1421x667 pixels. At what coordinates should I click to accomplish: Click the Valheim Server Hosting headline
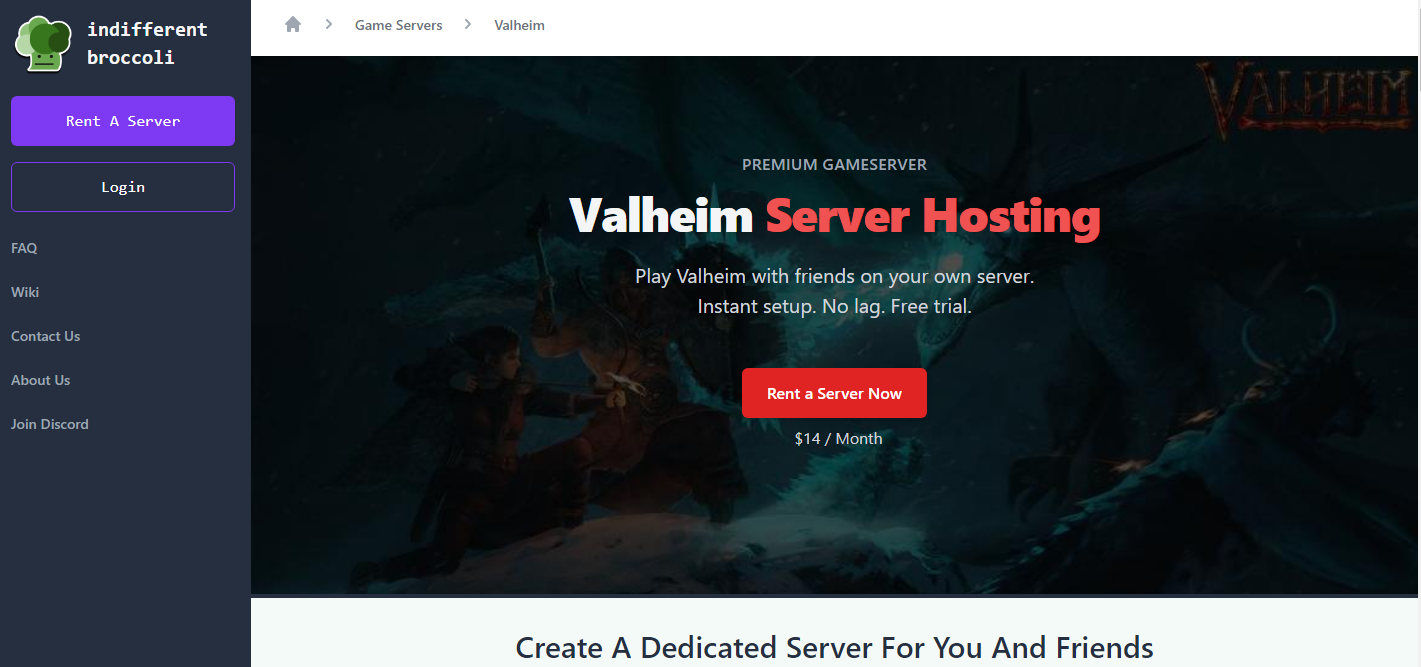tap(834, 215)
